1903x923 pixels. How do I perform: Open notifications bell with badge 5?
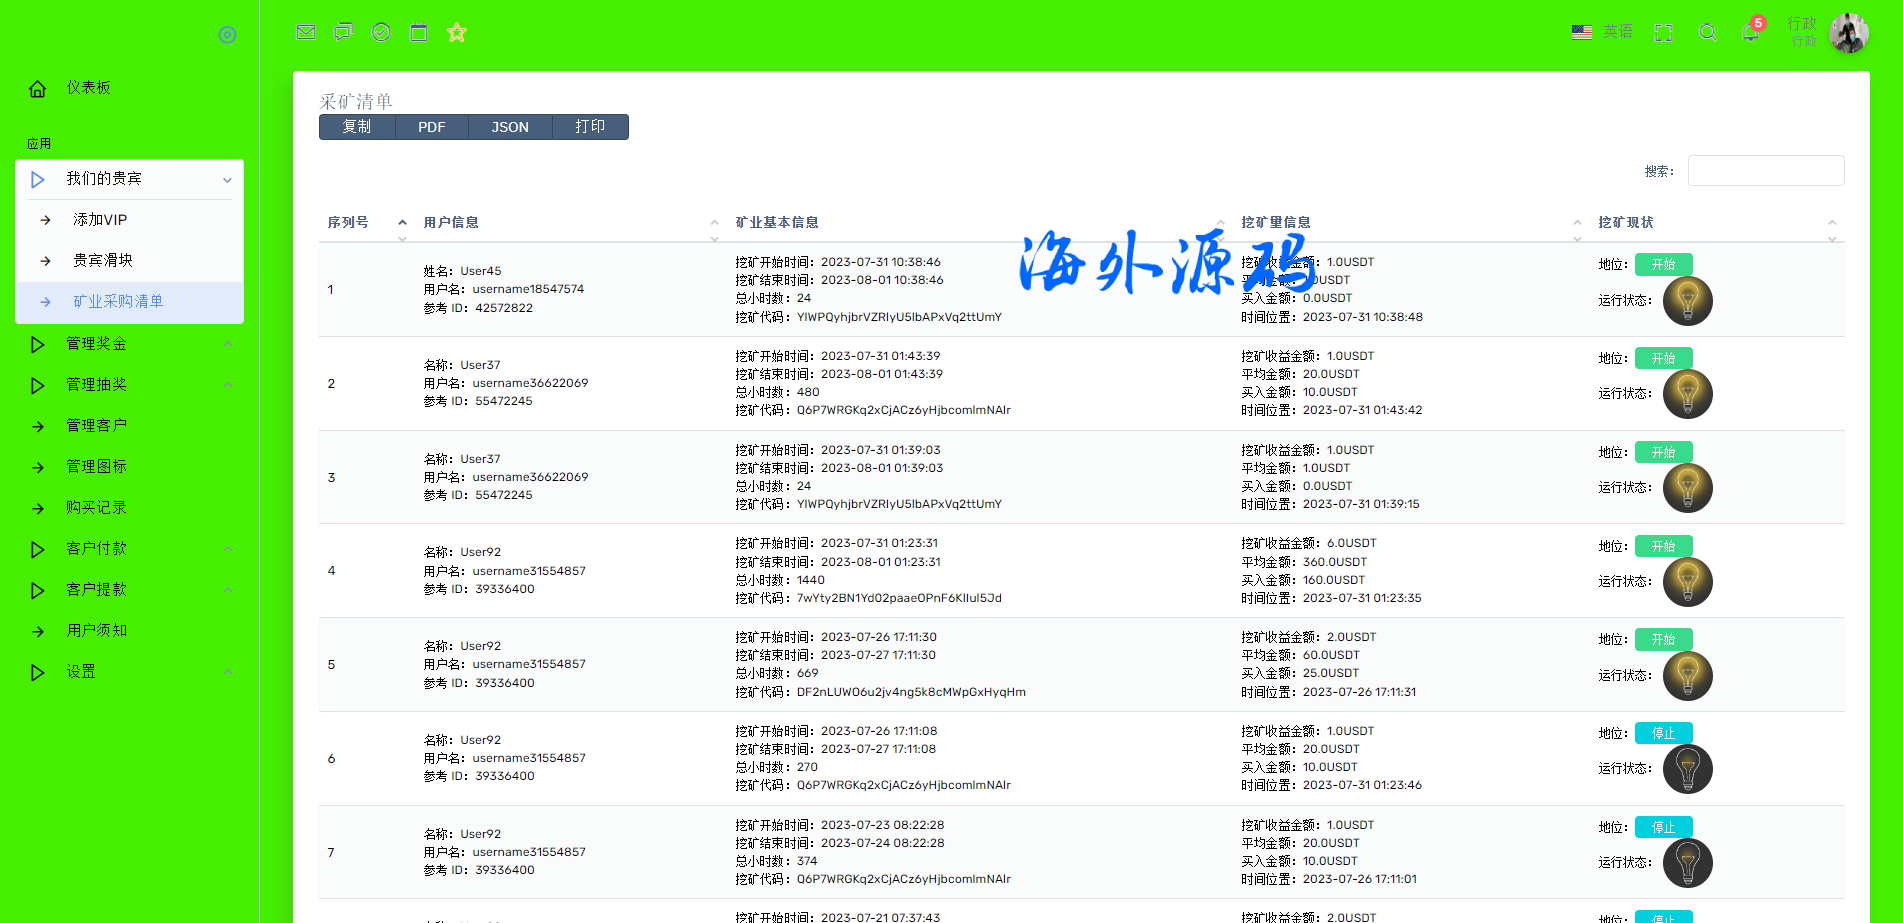(1750, 32)
